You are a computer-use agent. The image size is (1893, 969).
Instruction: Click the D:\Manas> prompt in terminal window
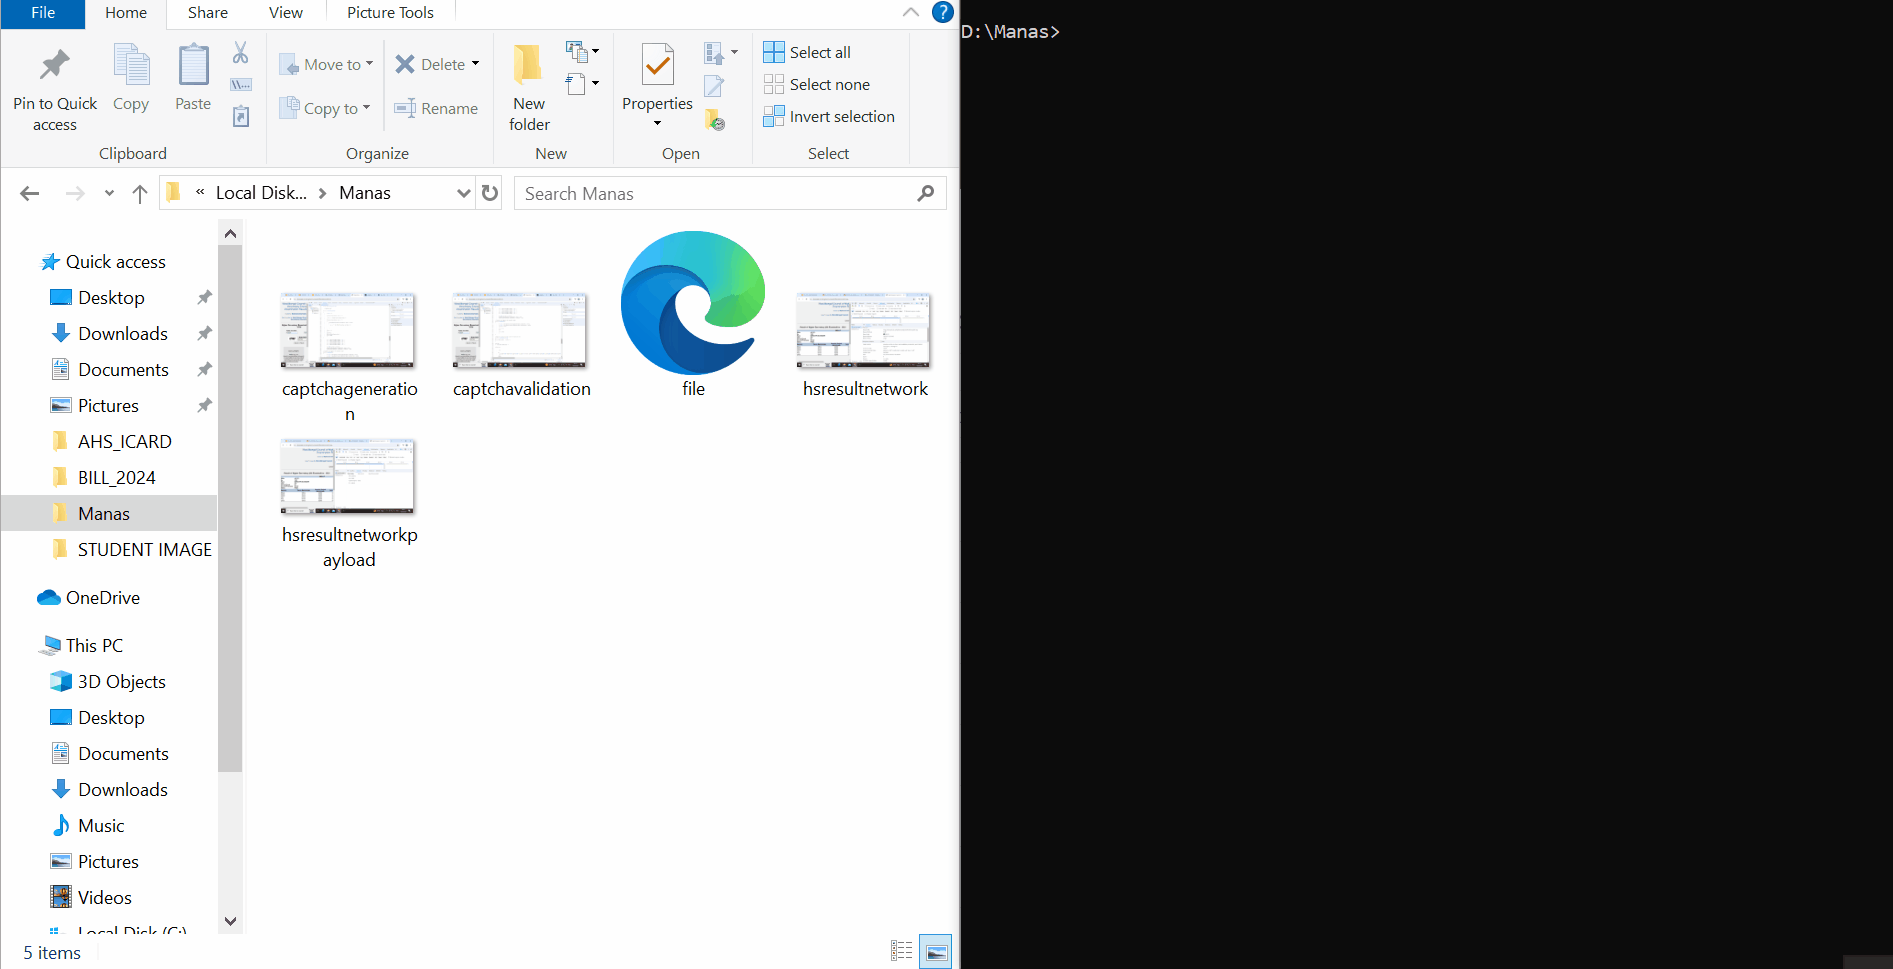(x=1010, y=32)
